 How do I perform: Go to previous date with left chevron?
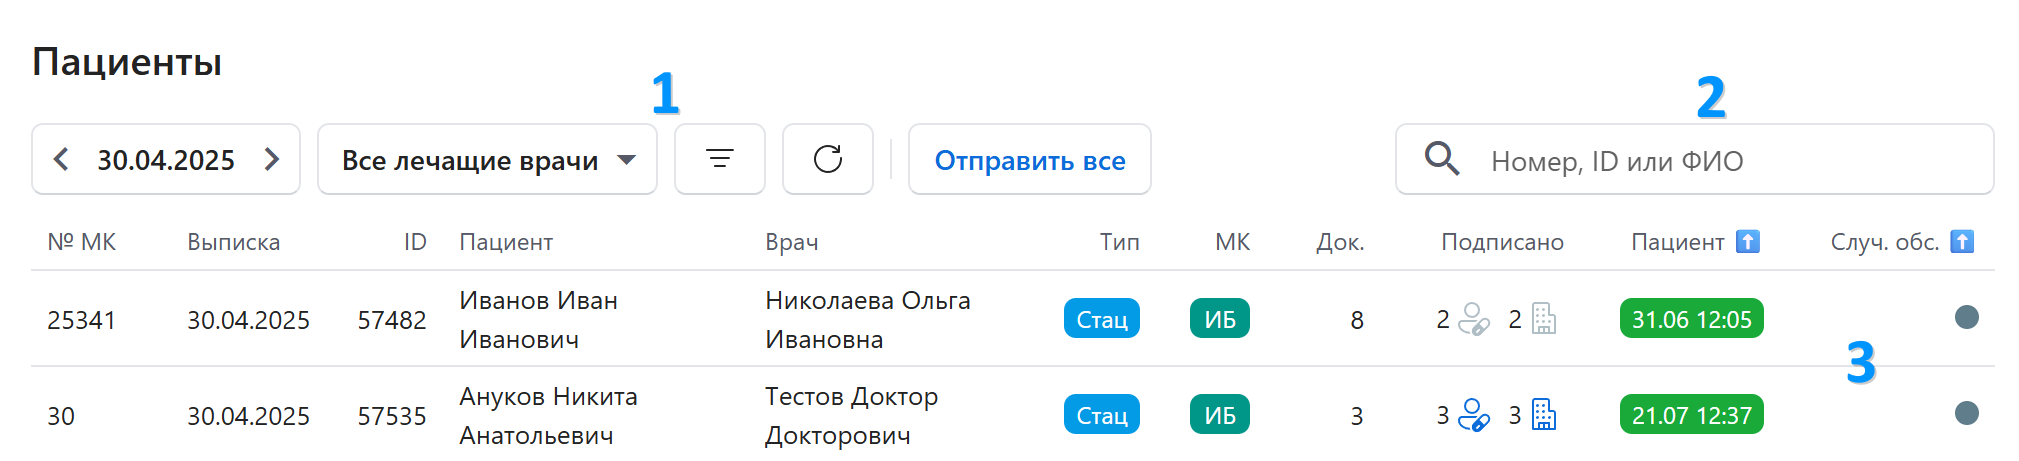click(62, 159)
